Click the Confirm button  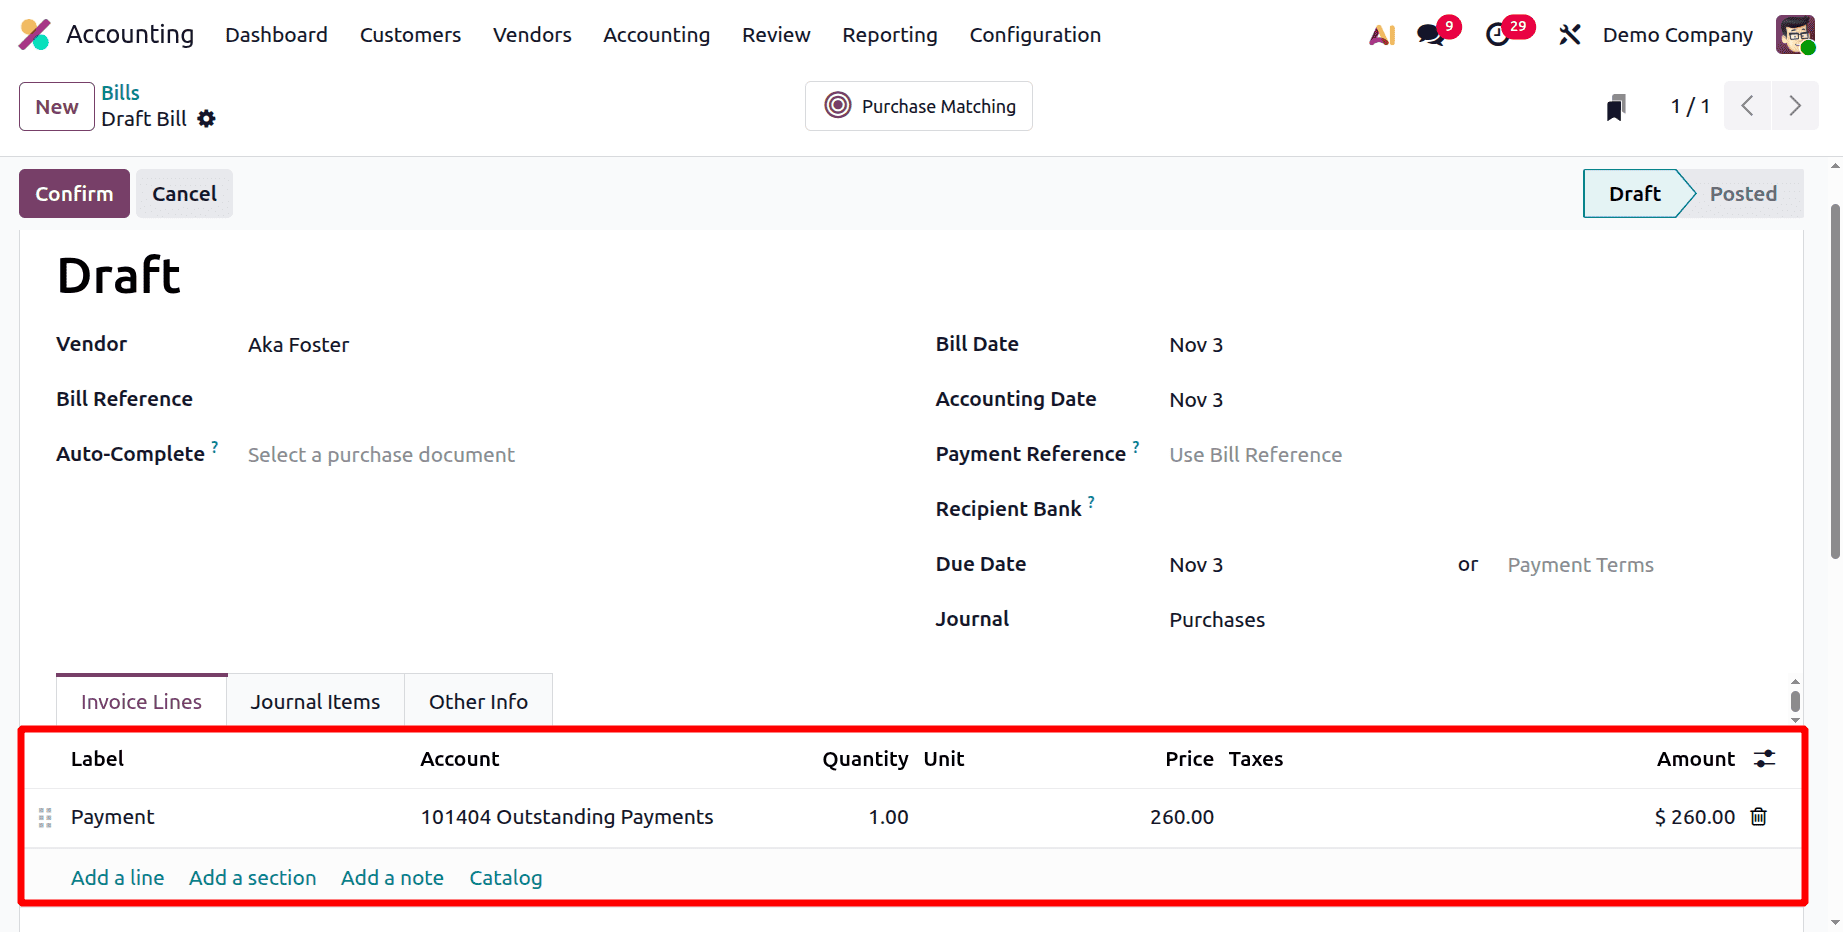[73, 193]
